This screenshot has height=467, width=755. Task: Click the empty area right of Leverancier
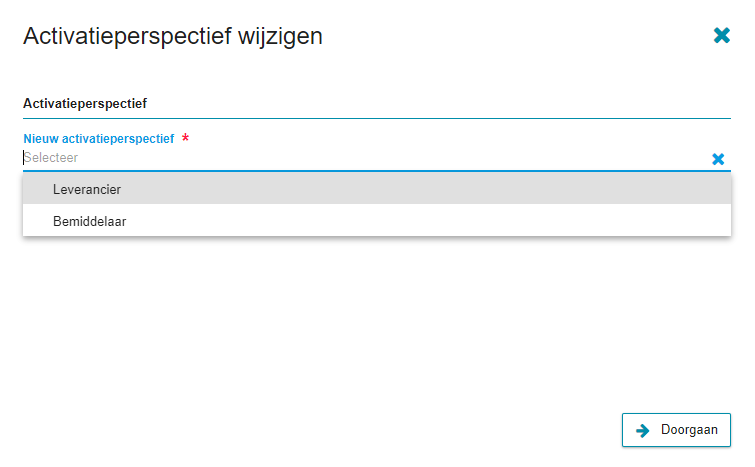click(x=424, y=189)
